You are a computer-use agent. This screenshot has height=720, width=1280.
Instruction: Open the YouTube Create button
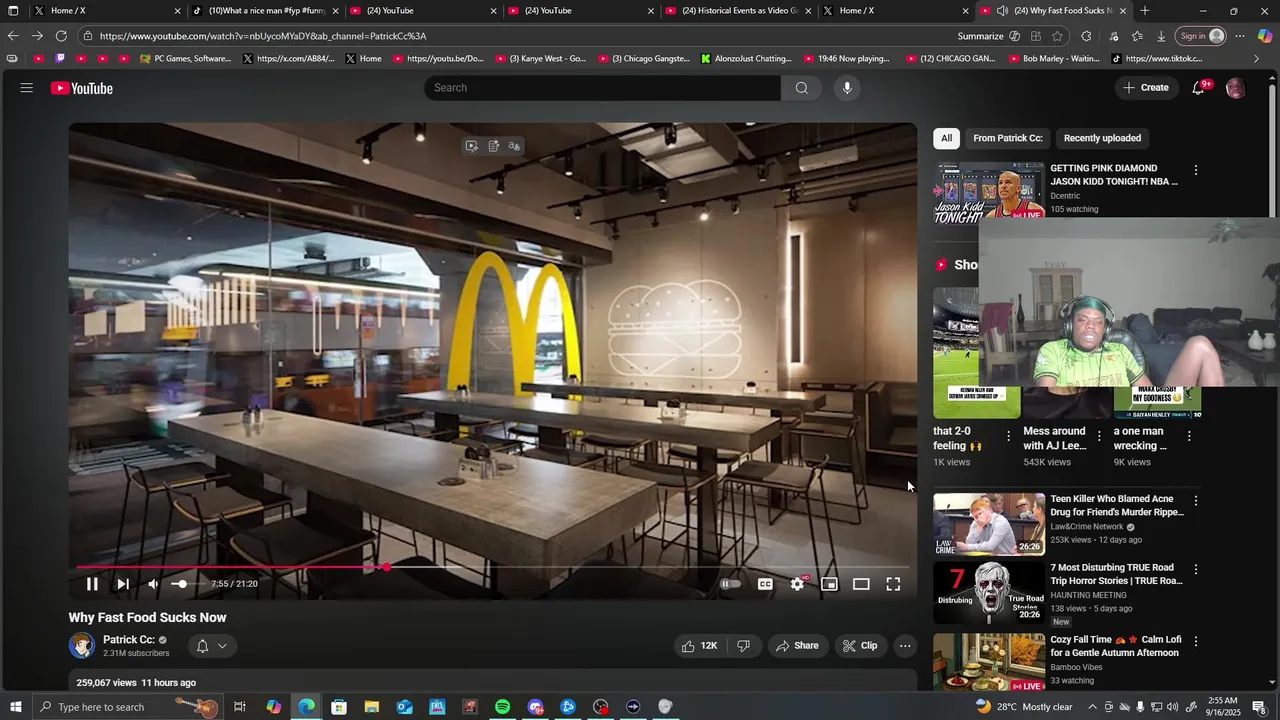click(x=1146, y=88)
